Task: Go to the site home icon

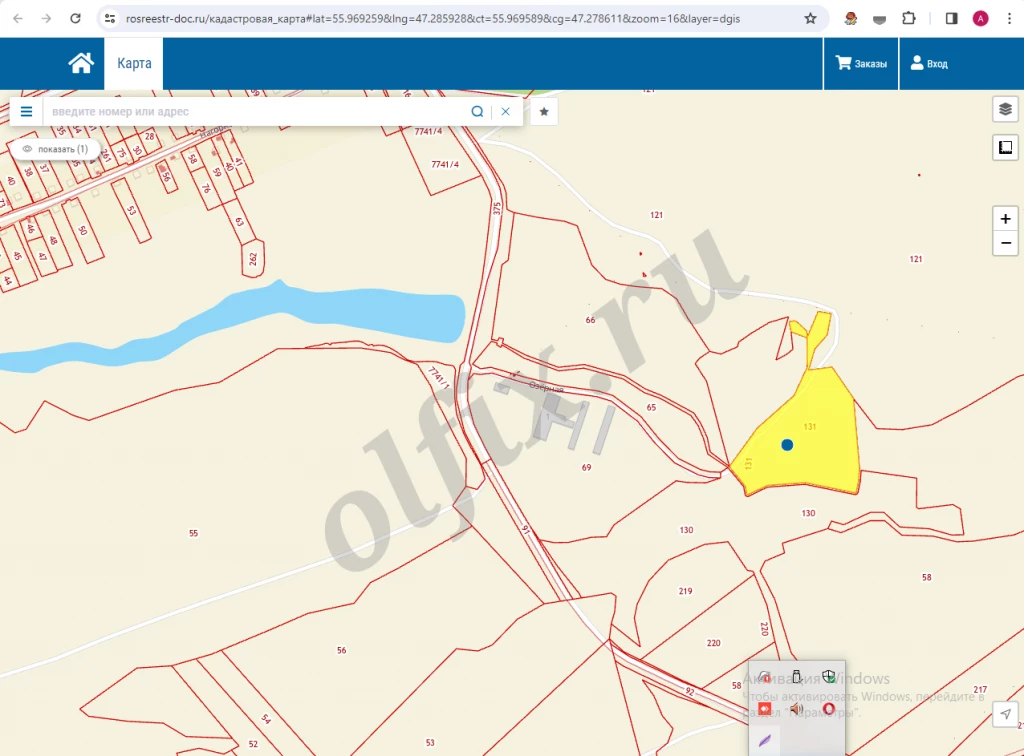Action: [81, 63]
